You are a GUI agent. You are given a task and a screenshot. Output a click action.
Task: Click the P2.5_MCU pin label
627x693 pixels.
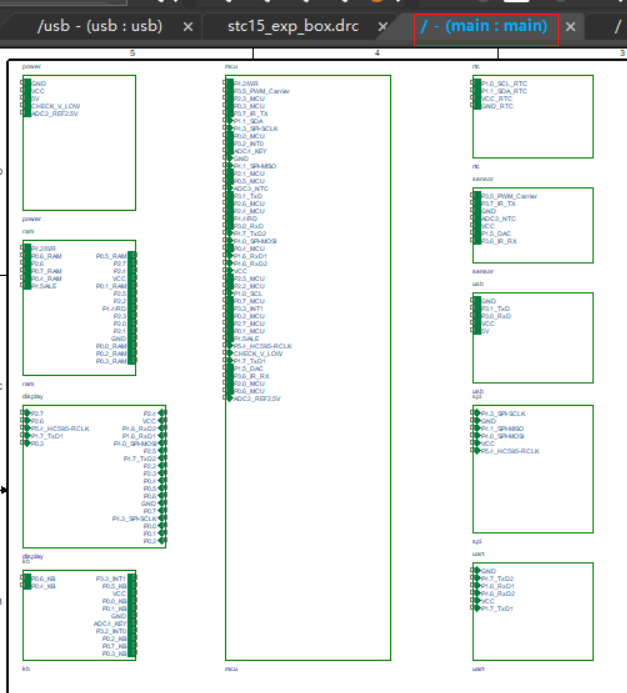[x=250, y=278]
